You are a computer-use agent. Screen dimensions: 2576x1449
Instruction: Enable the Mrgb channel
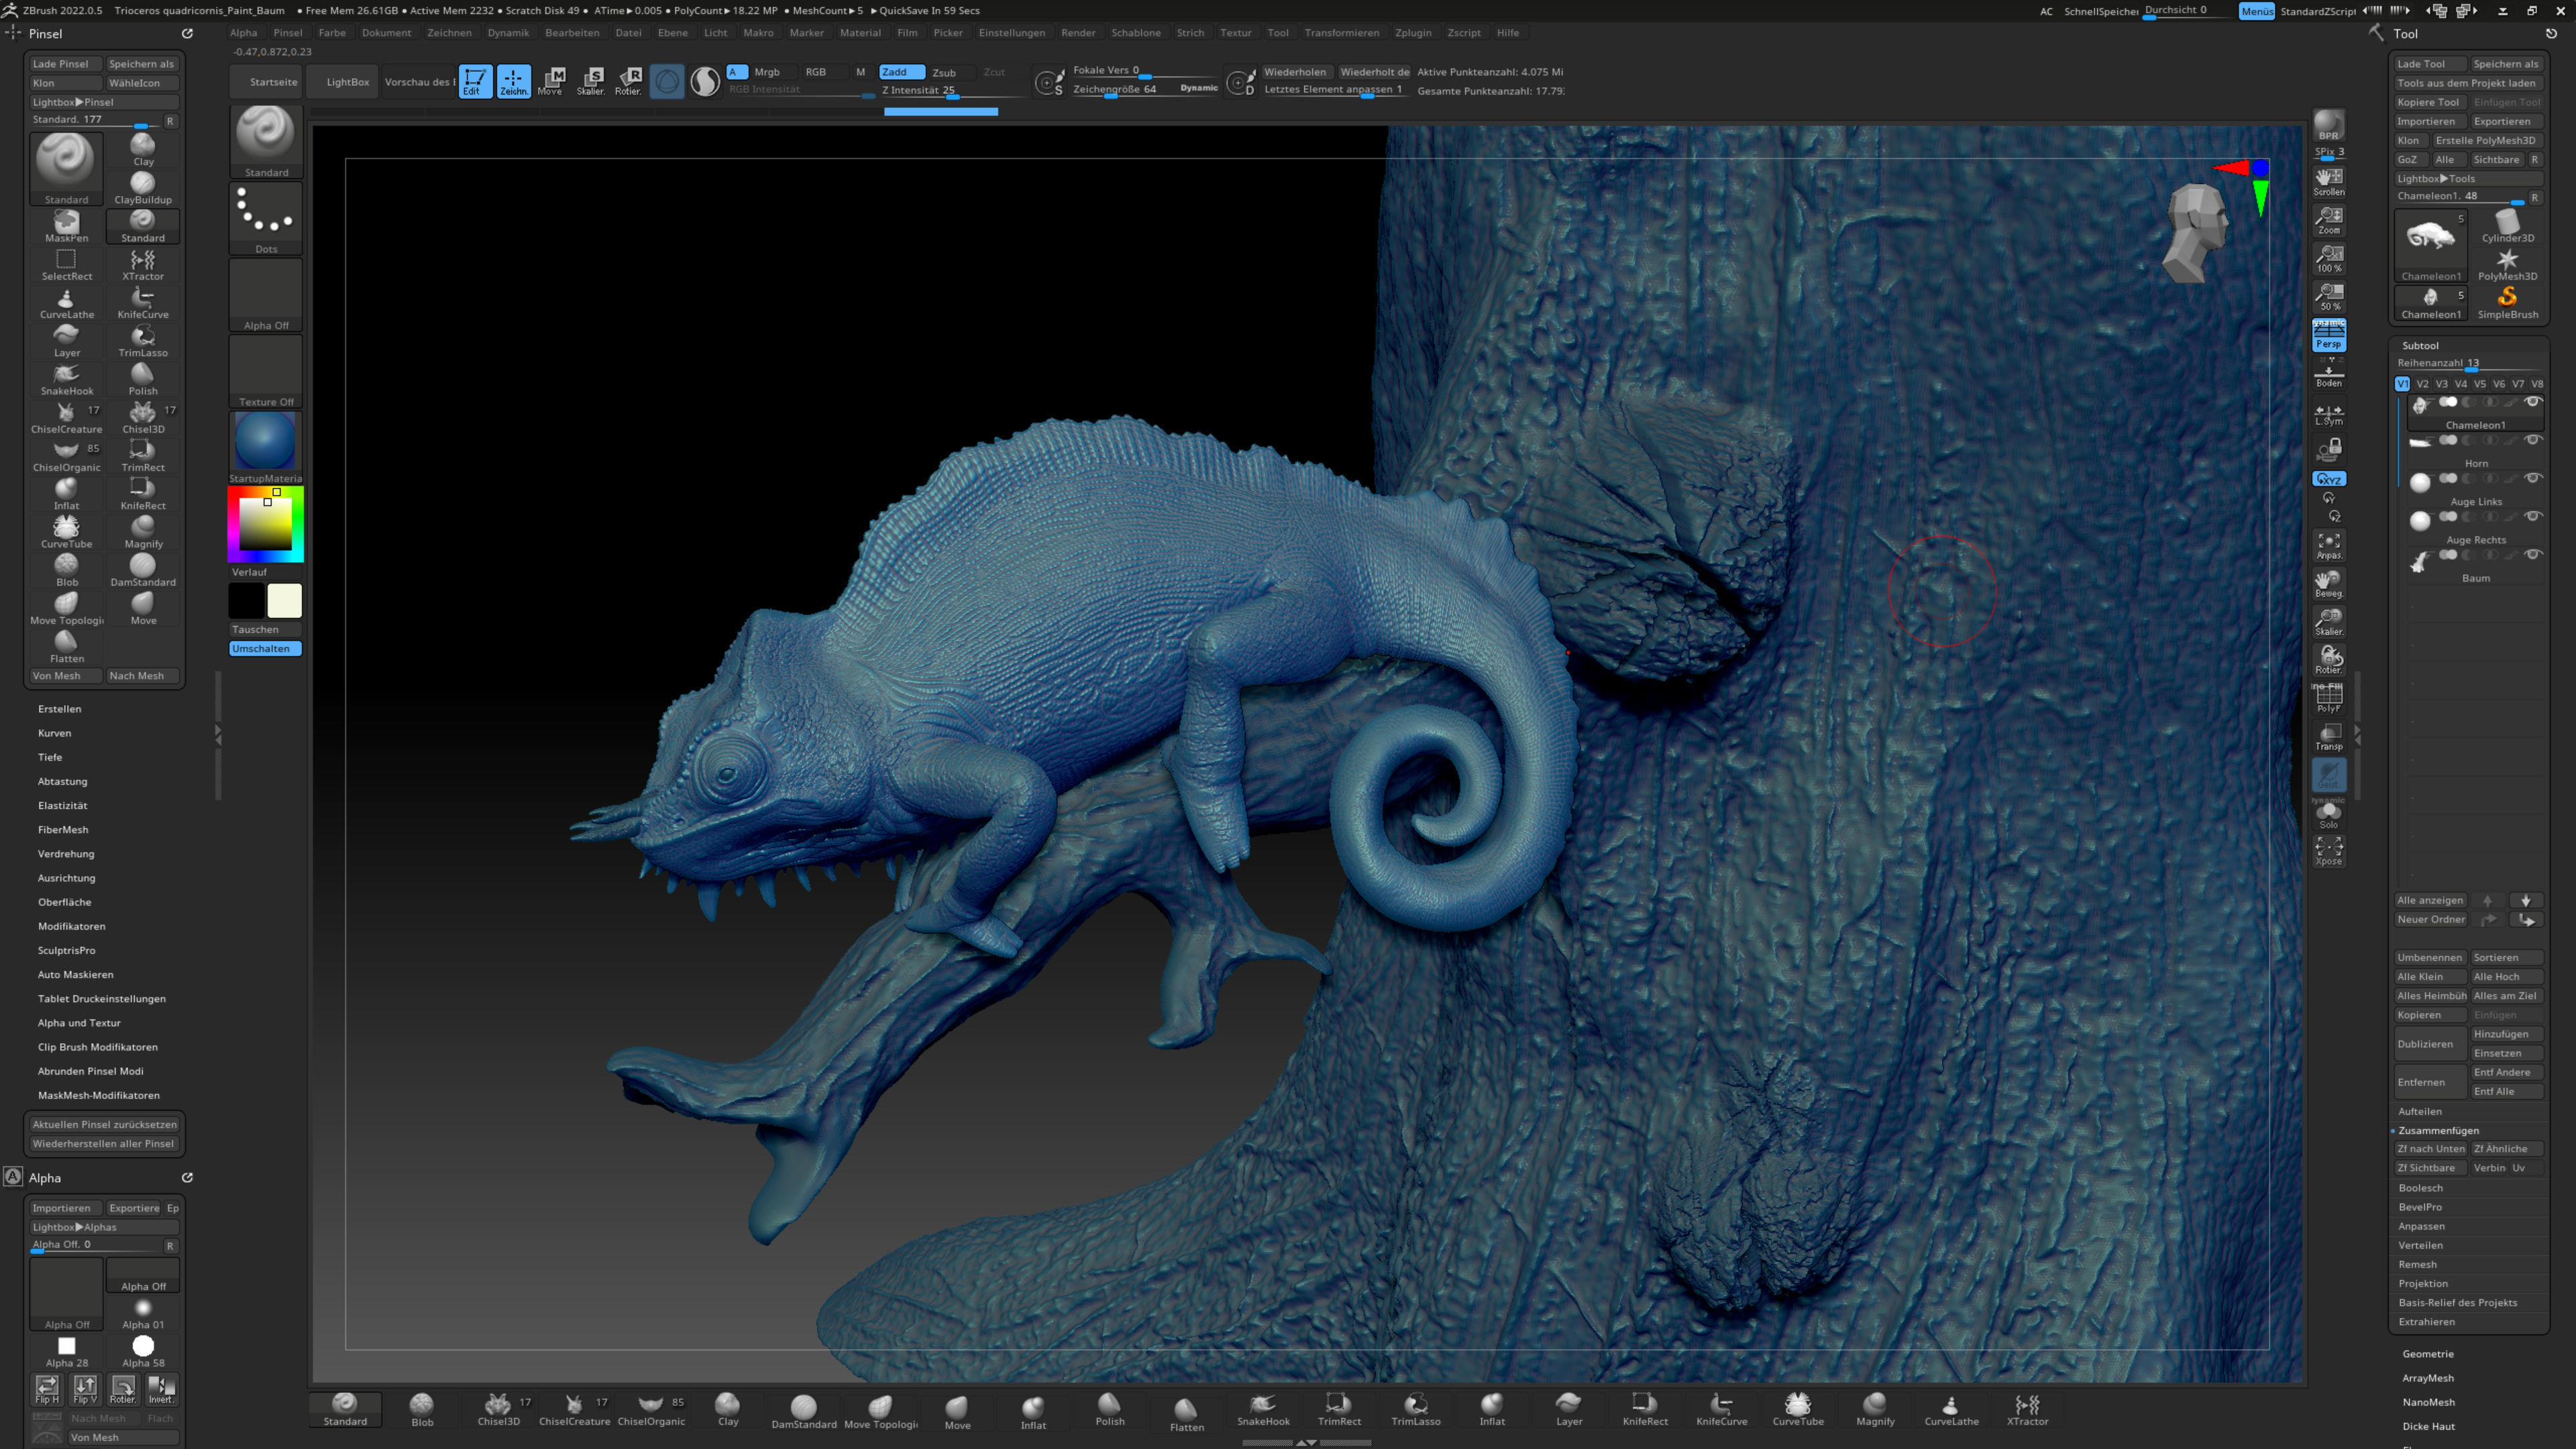coord(767,72)
